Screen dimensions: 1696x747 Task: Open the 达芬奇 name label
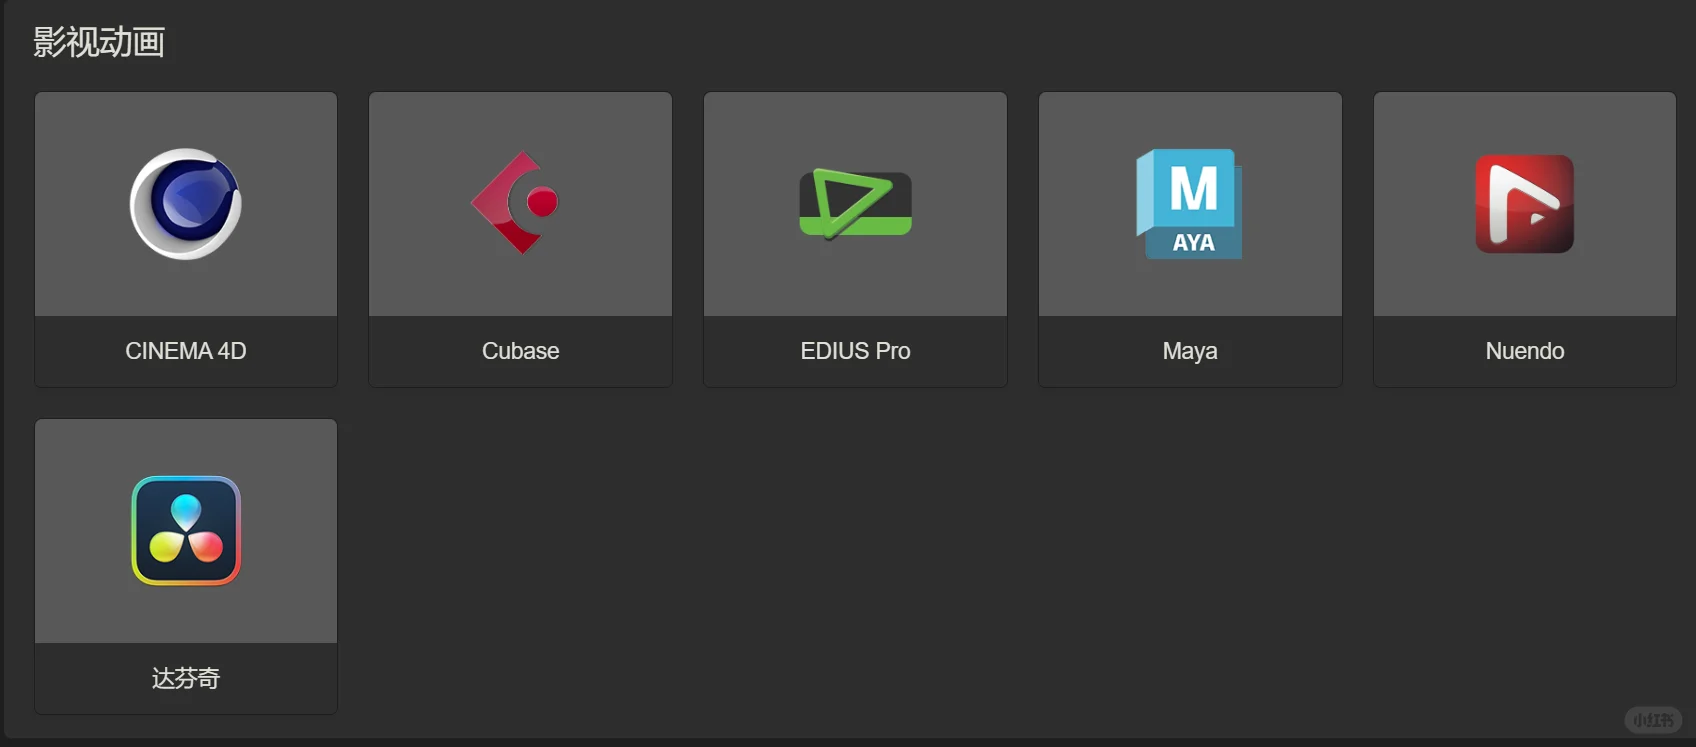186,678
